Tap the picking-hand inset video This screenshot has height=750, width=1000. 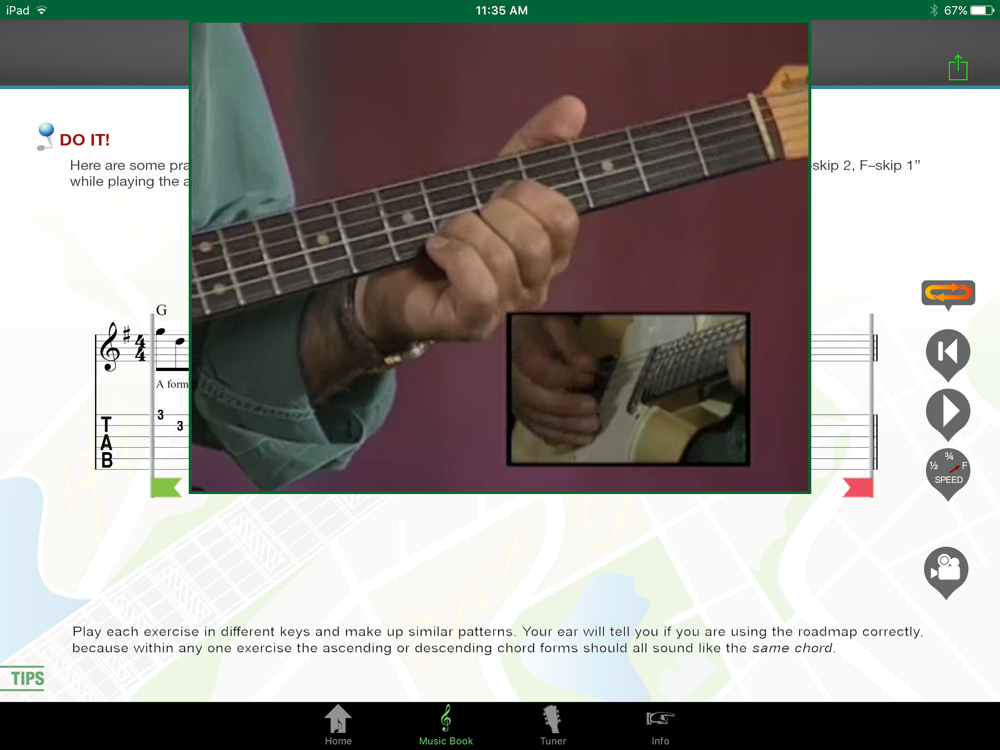tap(628, 389)
